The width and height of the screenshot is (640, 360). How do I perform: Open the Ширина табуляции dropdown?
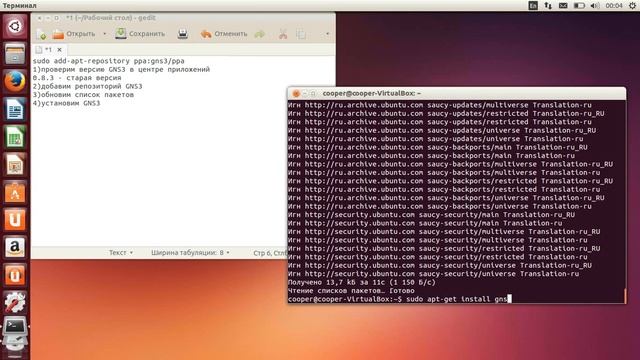(190, 253)
